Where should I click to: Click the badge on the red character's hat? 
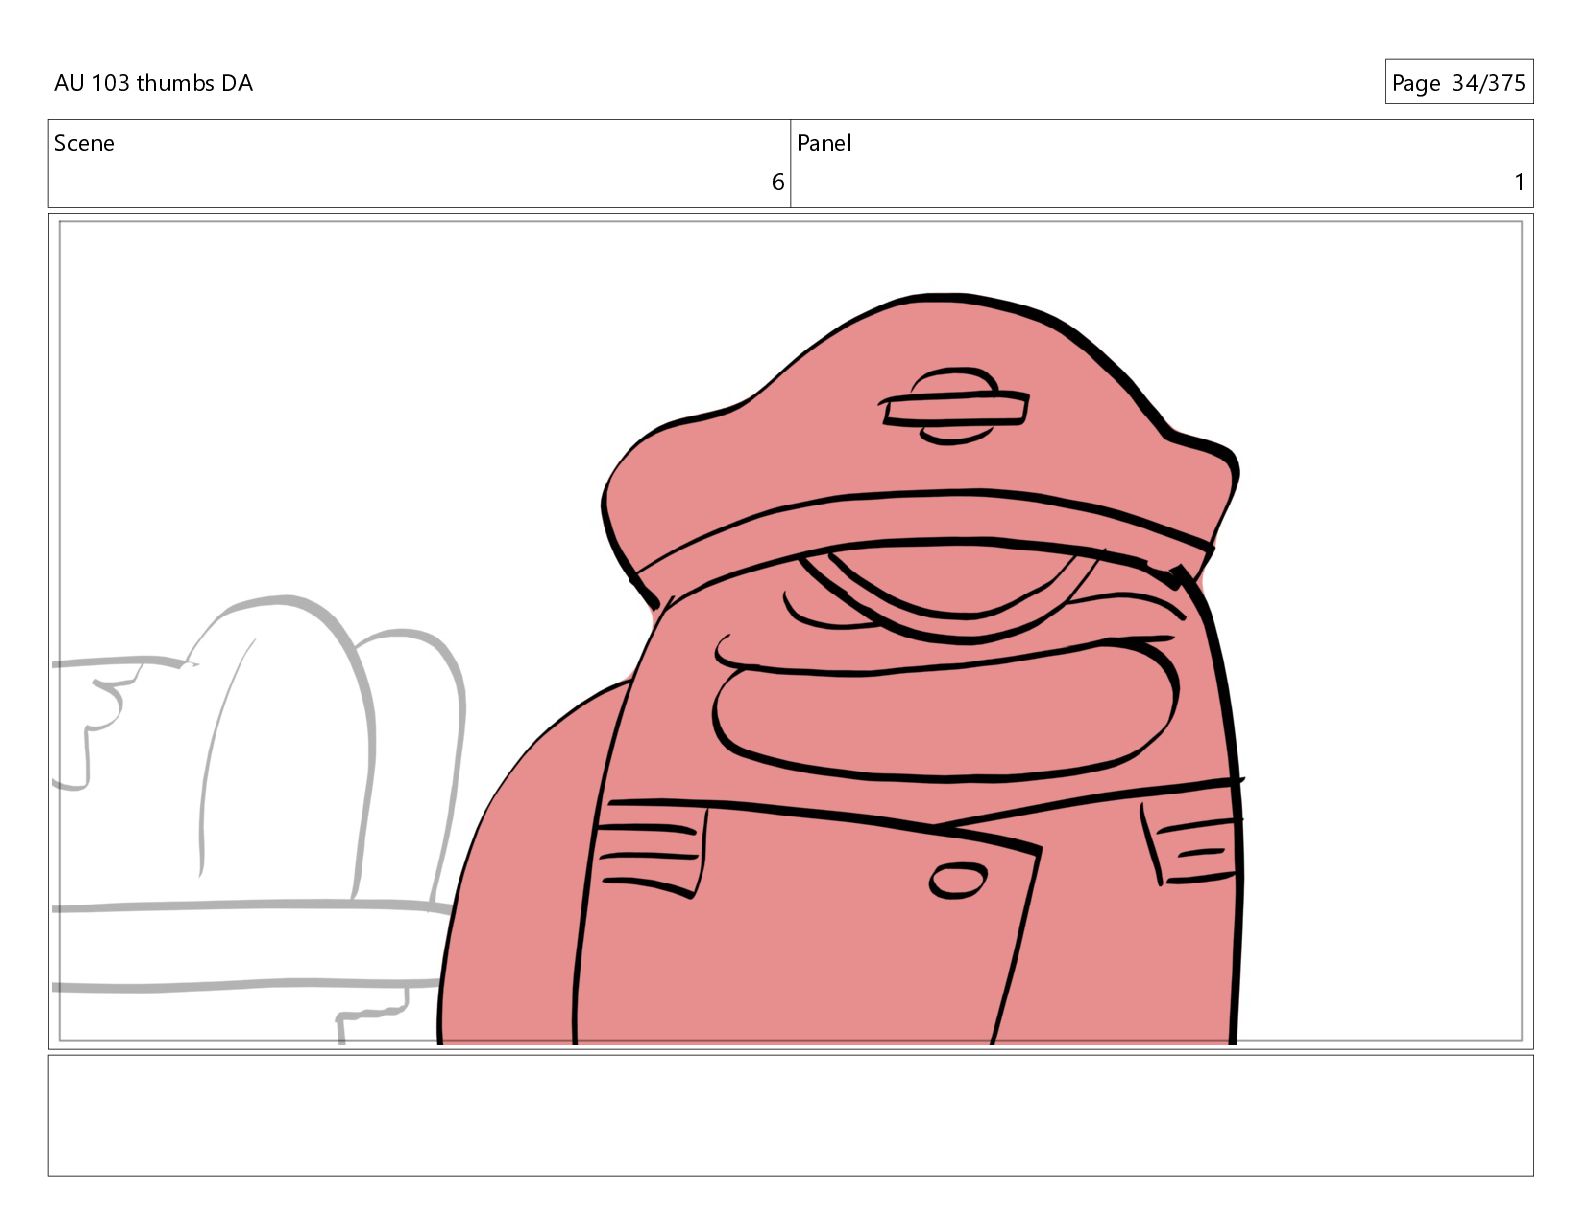click(953, 406)
